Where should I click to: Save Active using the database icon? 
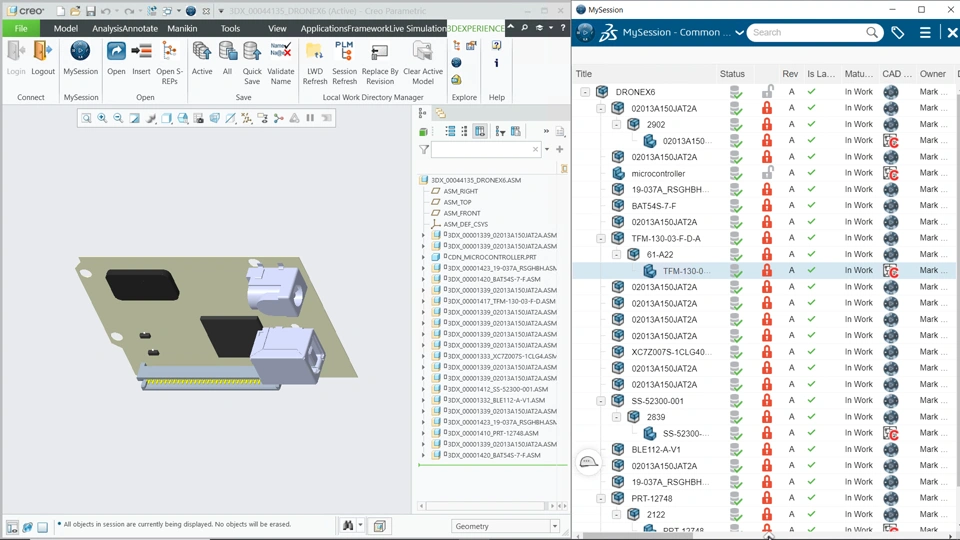[202, 51]
